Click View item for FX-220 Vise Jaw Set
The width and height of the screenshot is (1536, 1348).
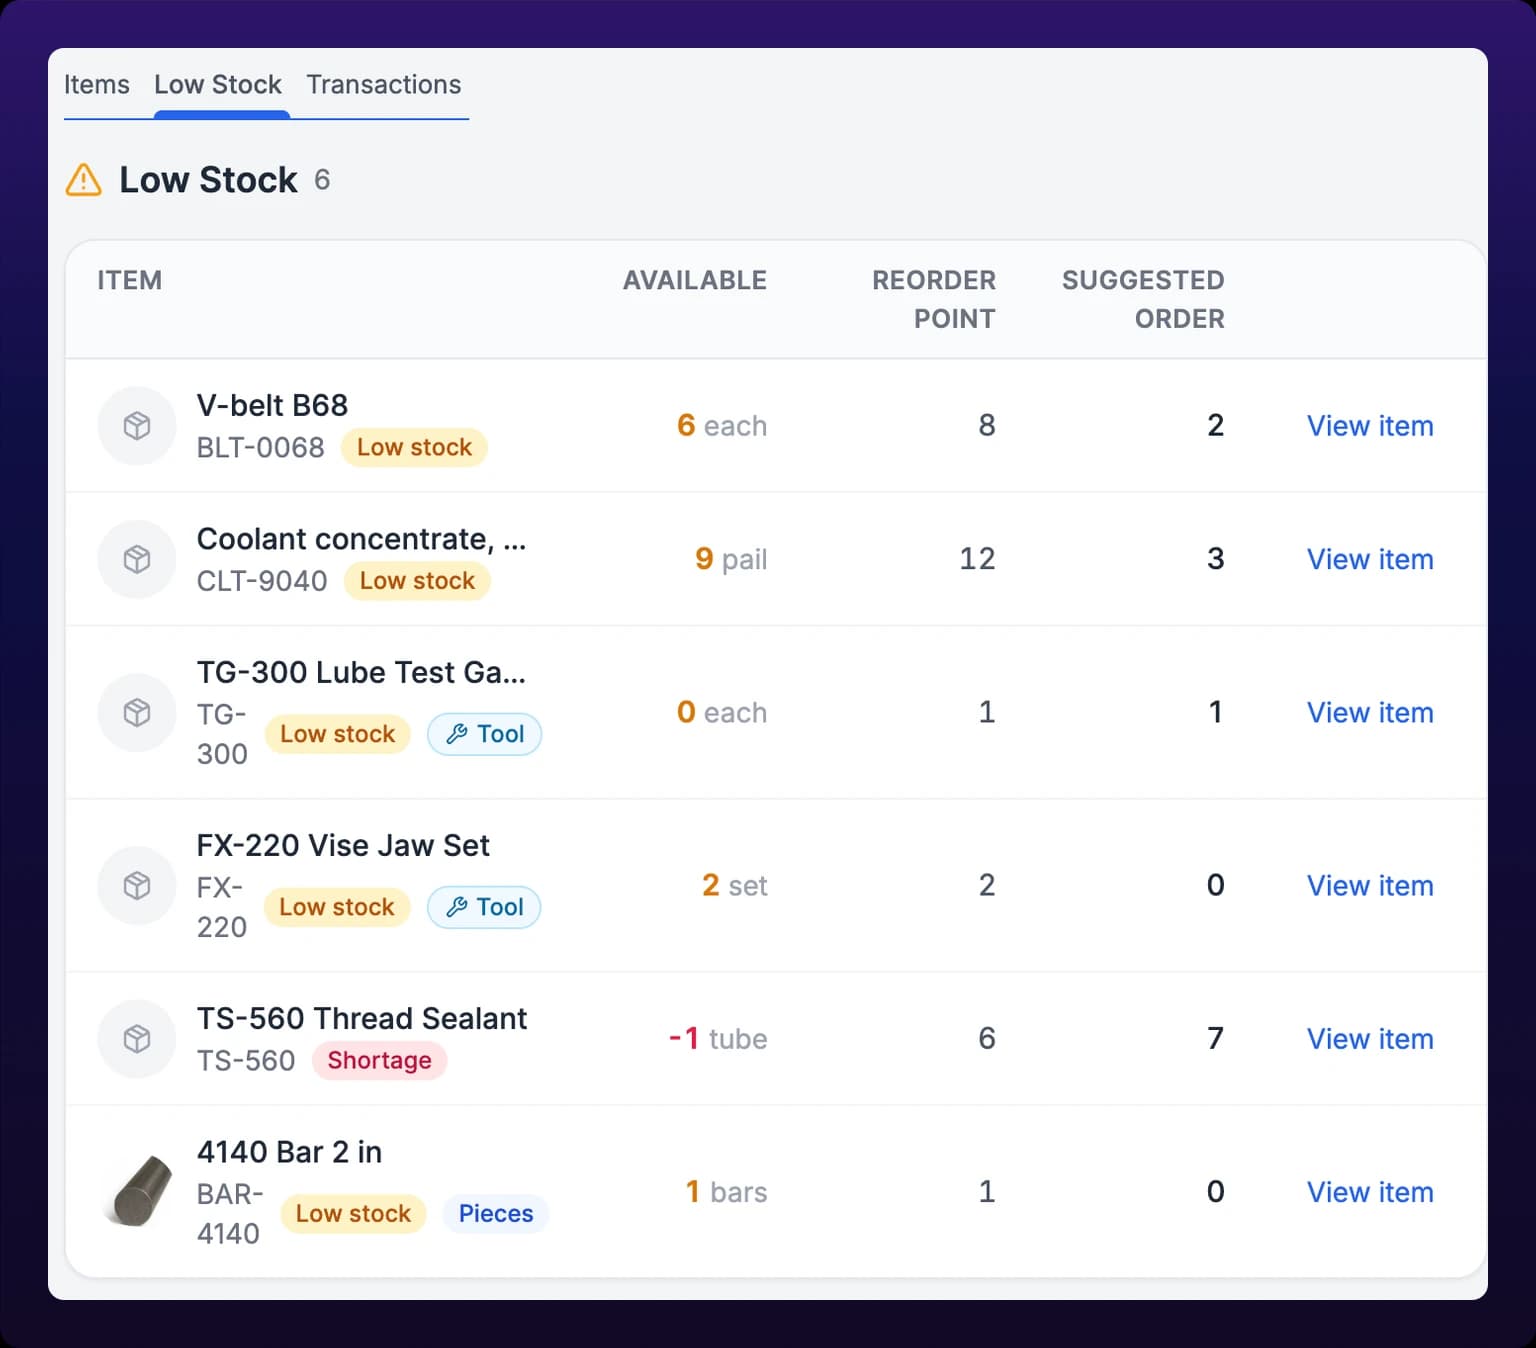tap(1370, 885)
